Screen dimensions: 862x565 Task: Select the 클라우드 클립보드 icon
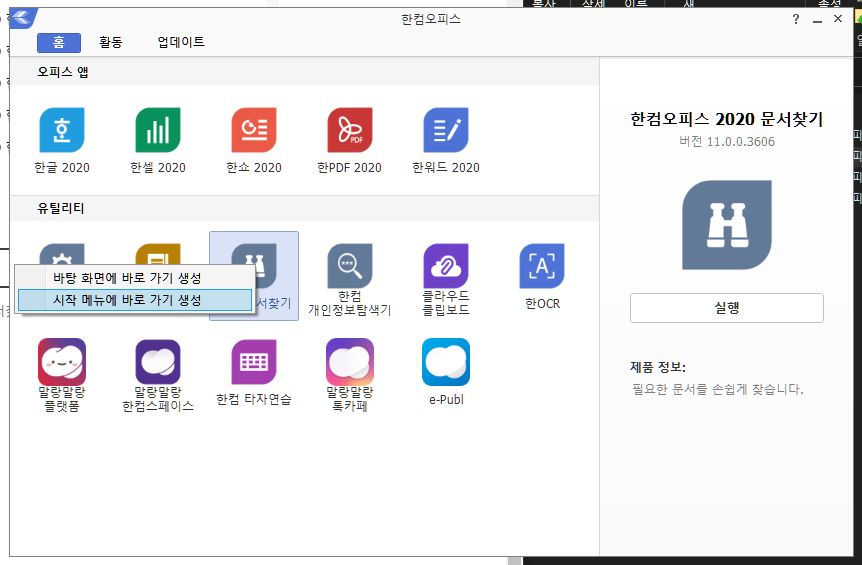click(446, 266)
